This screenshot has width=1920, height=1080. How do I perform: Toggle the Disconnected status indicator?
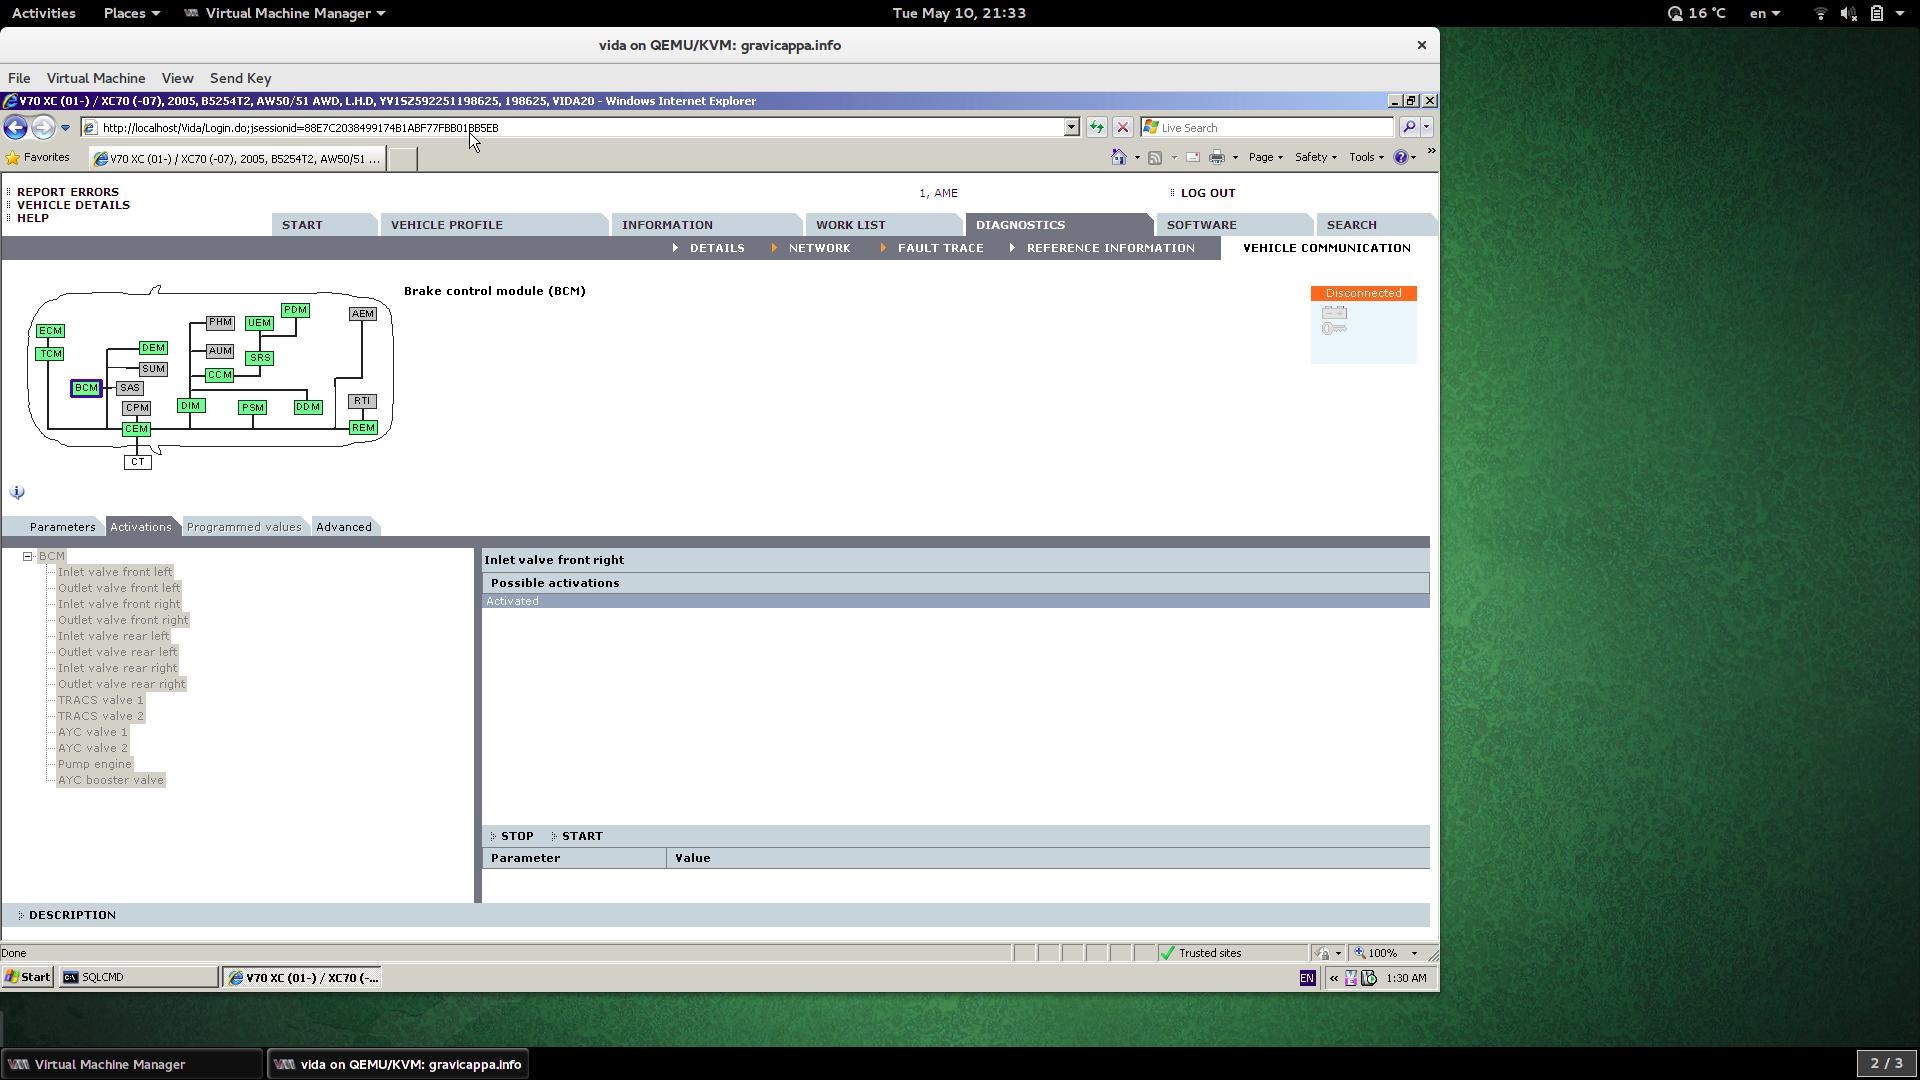click(x=1364, y=293)
